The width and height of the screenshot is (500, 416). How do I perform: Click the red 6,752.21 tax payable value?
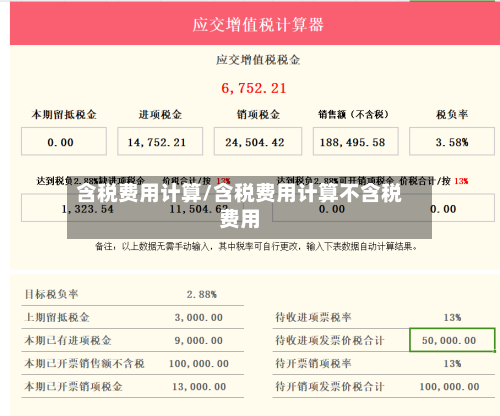254,88
